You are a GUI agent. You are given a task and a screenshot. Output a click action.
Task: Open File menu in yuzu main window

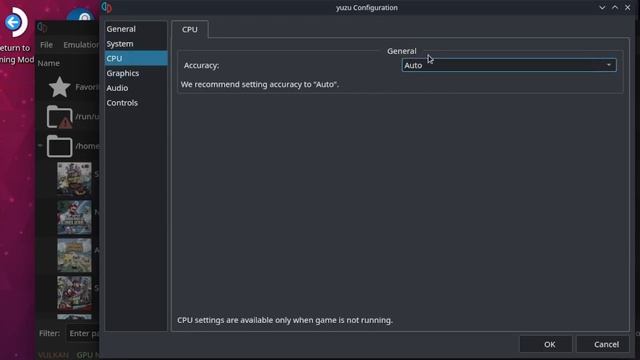[x=46, y=44]
